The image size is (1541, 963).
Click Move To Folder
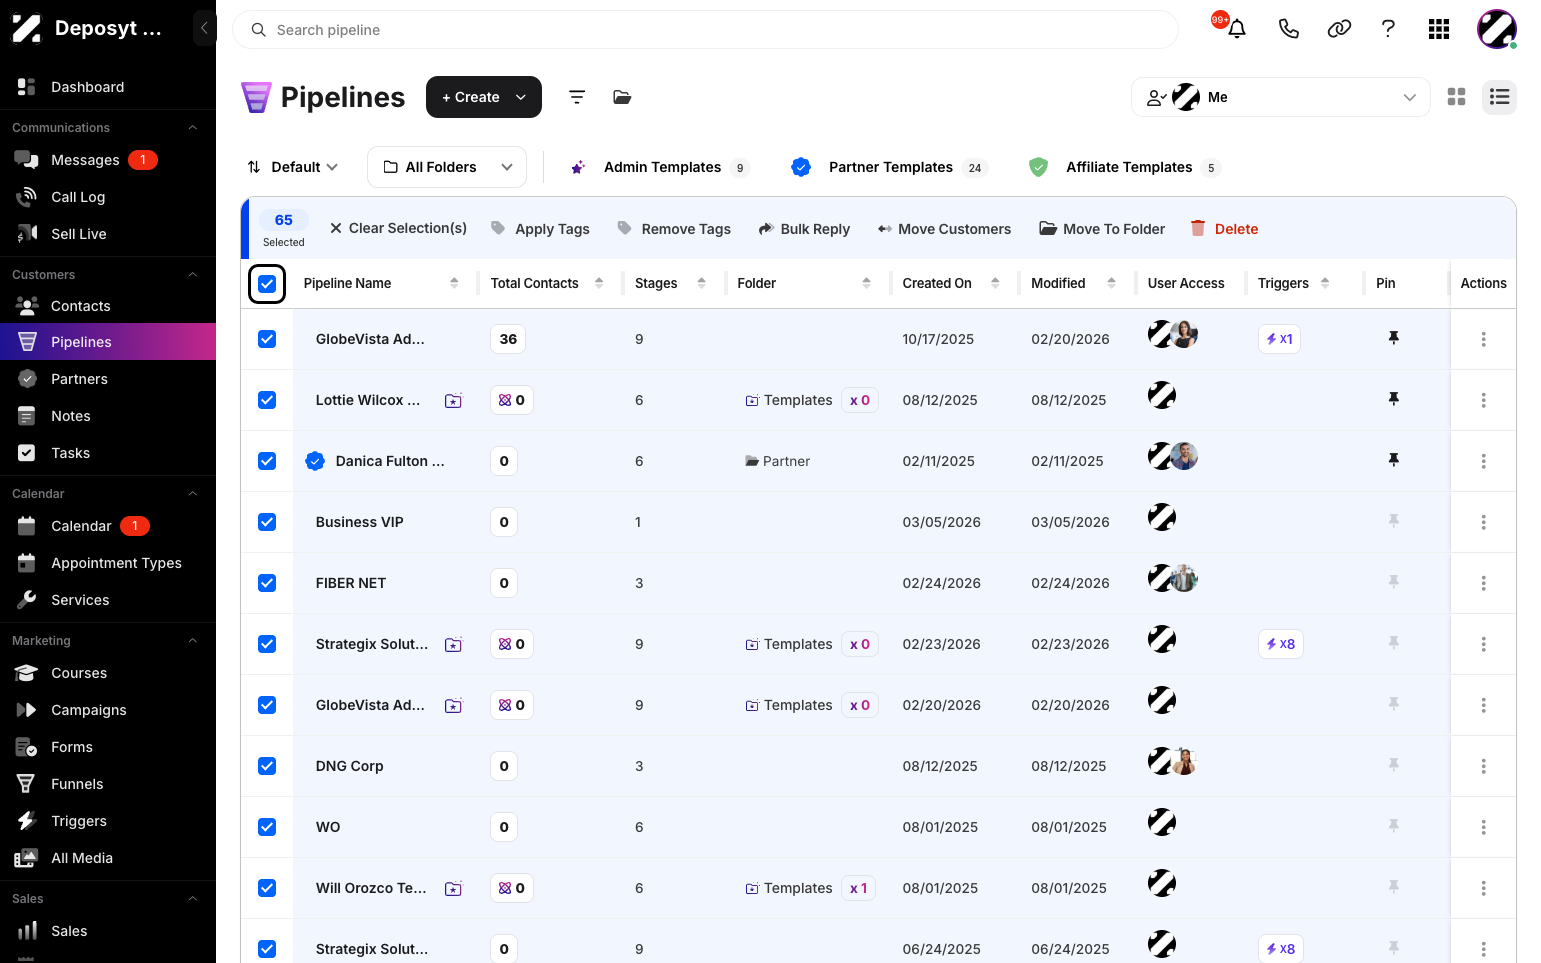pyautogui.click(x=1102, y=228)
